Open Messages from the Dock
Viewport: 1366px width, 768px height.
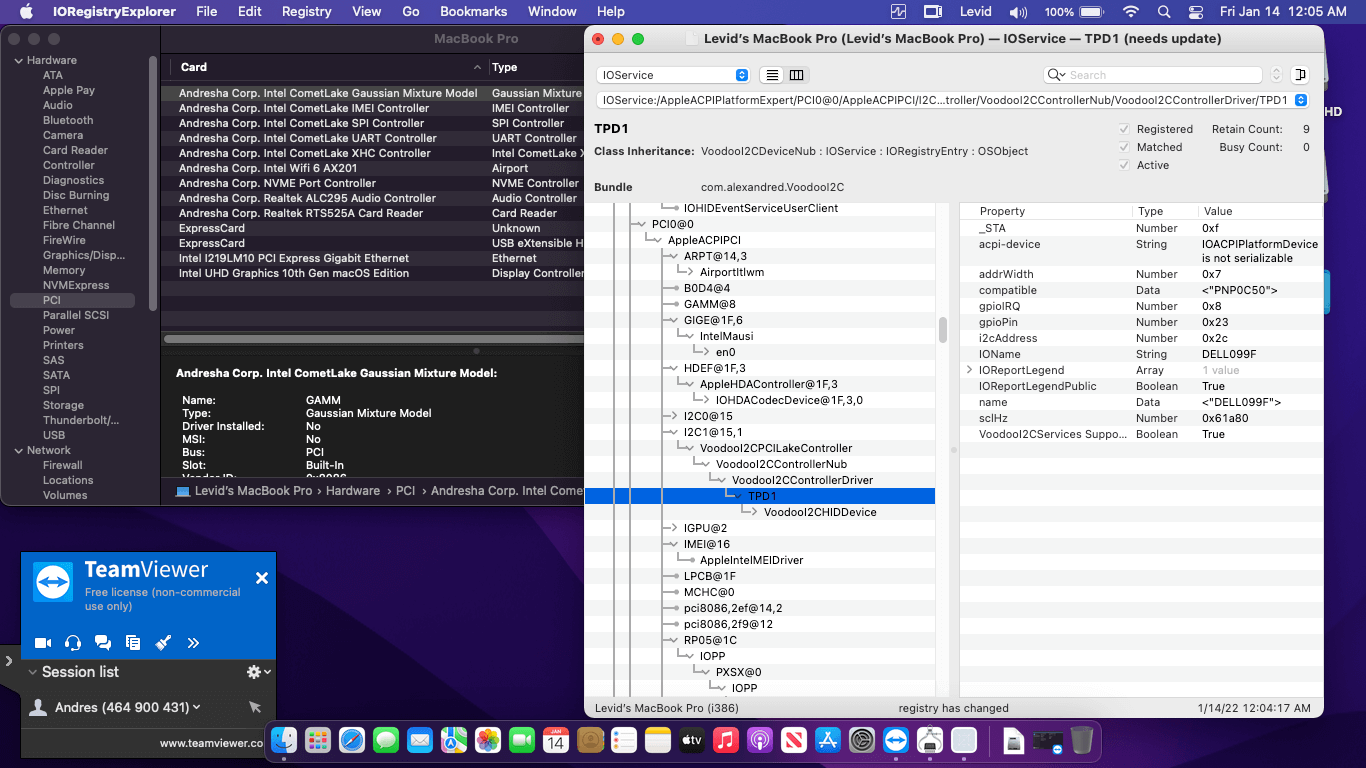point(386,740)
